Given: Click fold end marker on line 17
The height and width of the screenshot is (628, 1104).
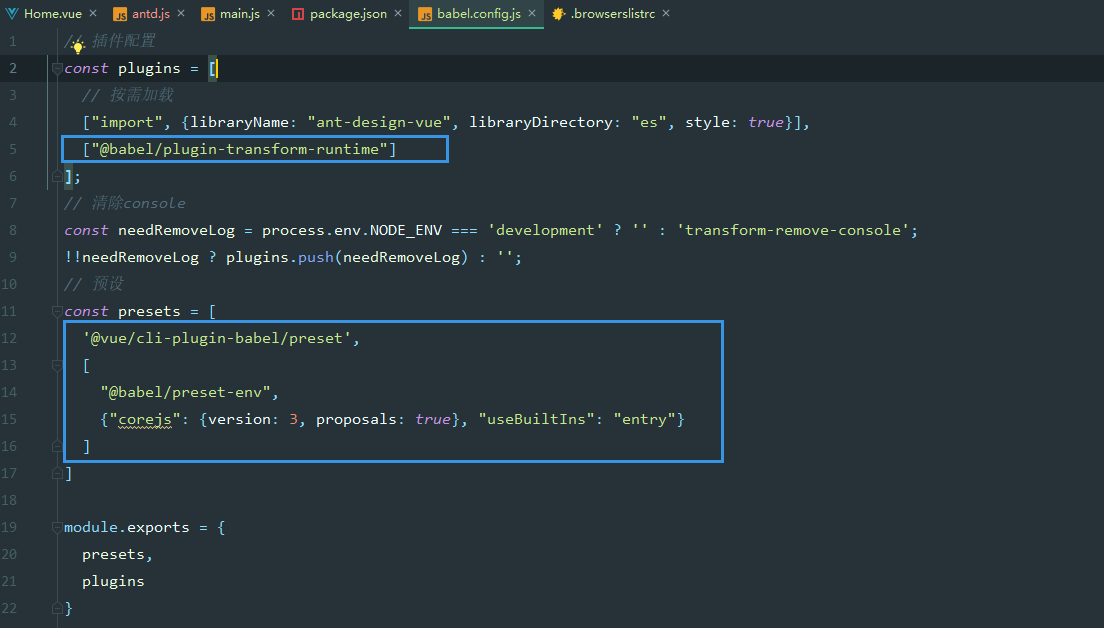Looking at the screenshot, I should pos(57,473).
